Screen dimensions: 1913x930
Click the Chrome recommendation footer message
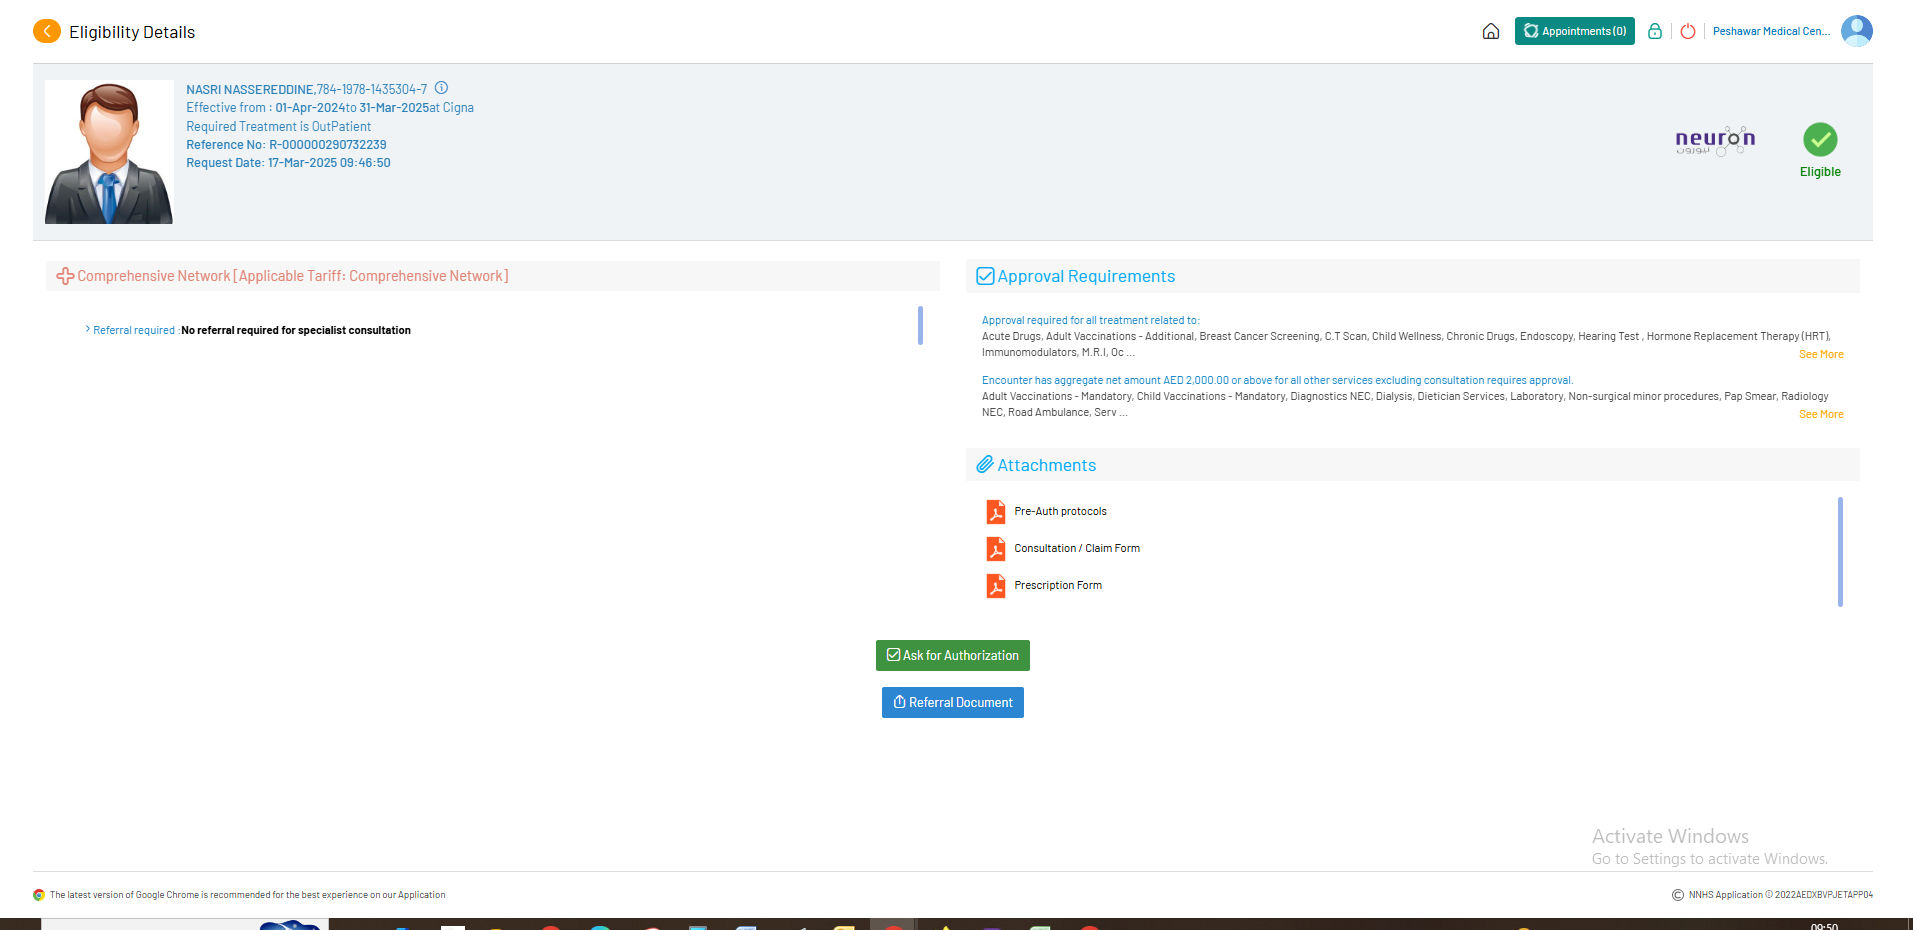[x=248, y=895]
